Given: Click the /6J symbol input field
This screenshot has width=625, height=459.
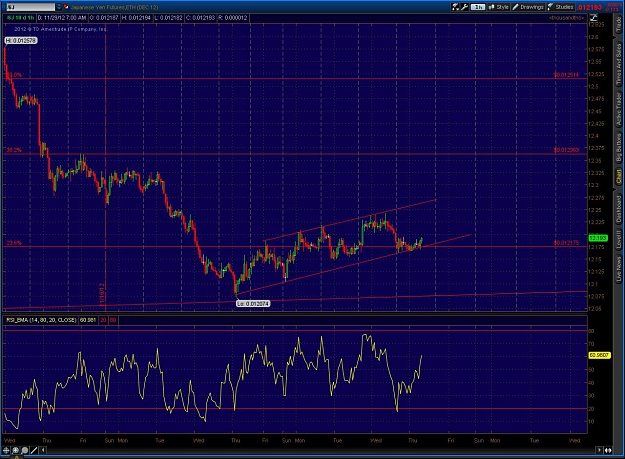Looking at the screenshot, I should tap(30, 7).
